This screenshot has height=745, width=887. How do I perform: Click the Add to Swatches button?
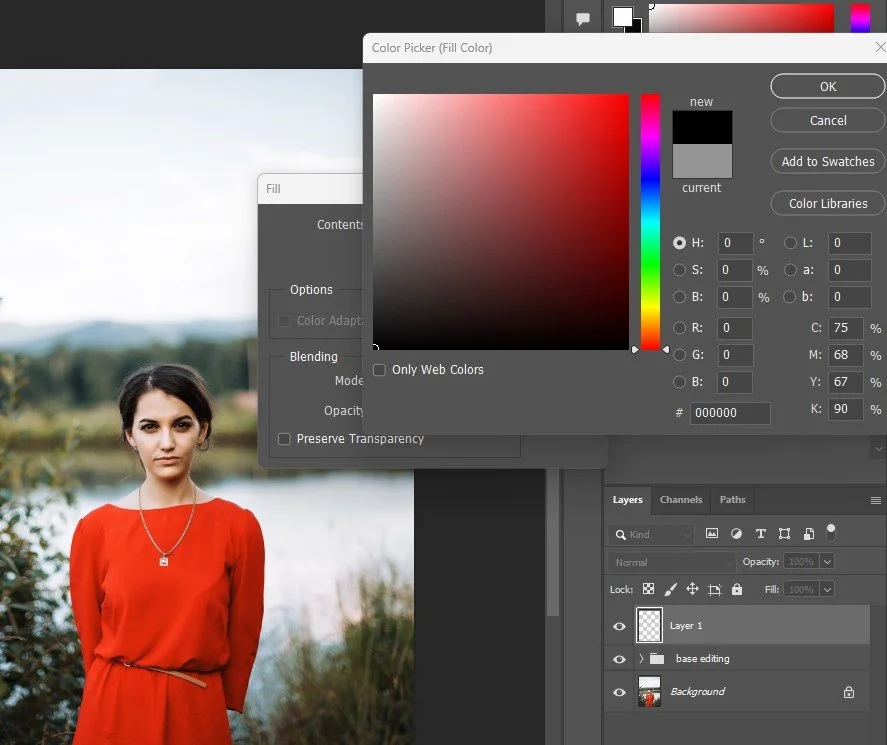pos(827,161)
